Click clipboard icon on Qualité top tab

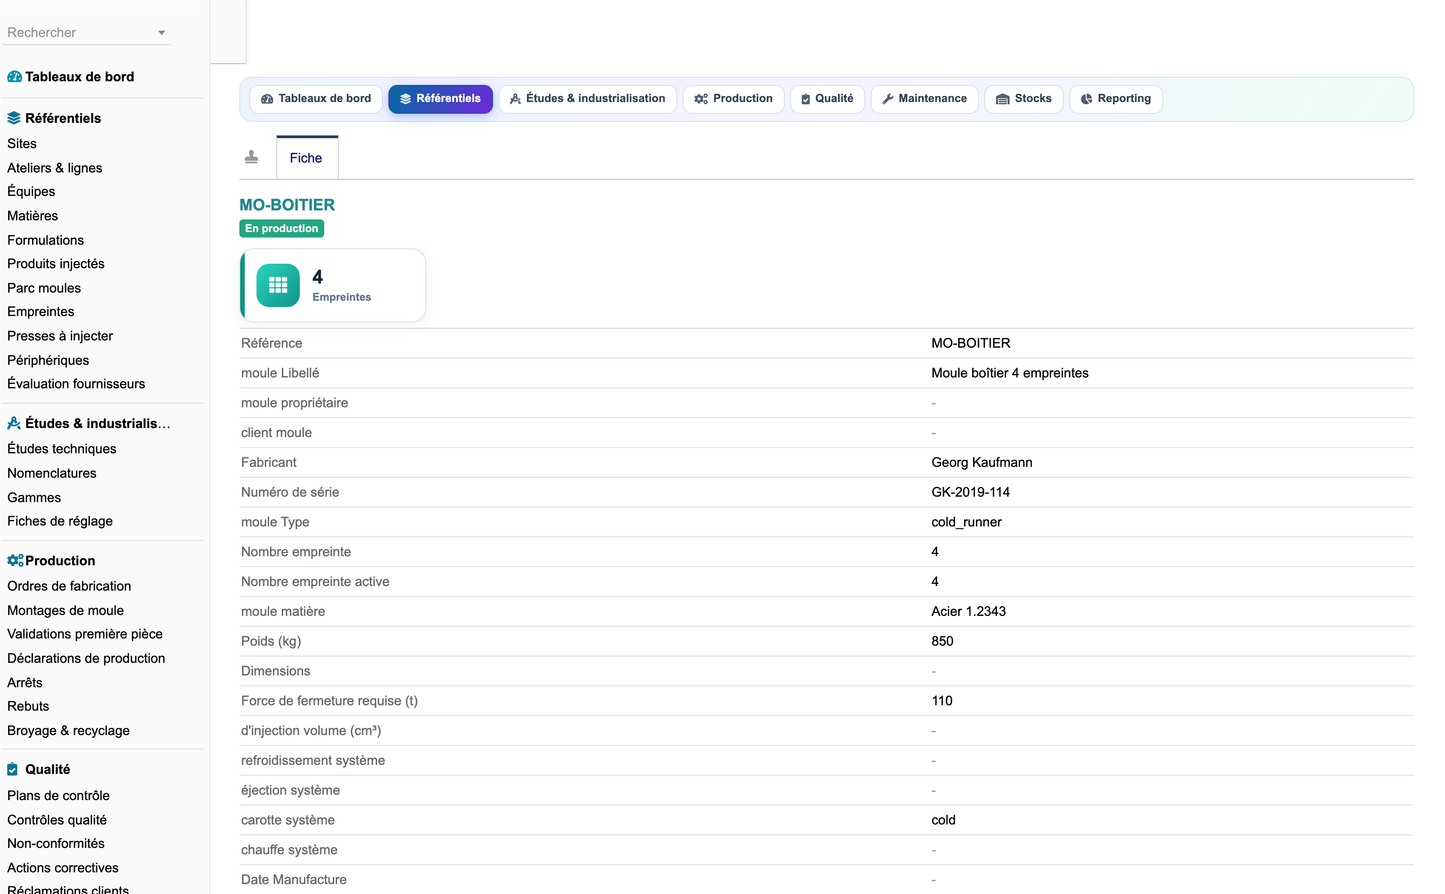806,99
